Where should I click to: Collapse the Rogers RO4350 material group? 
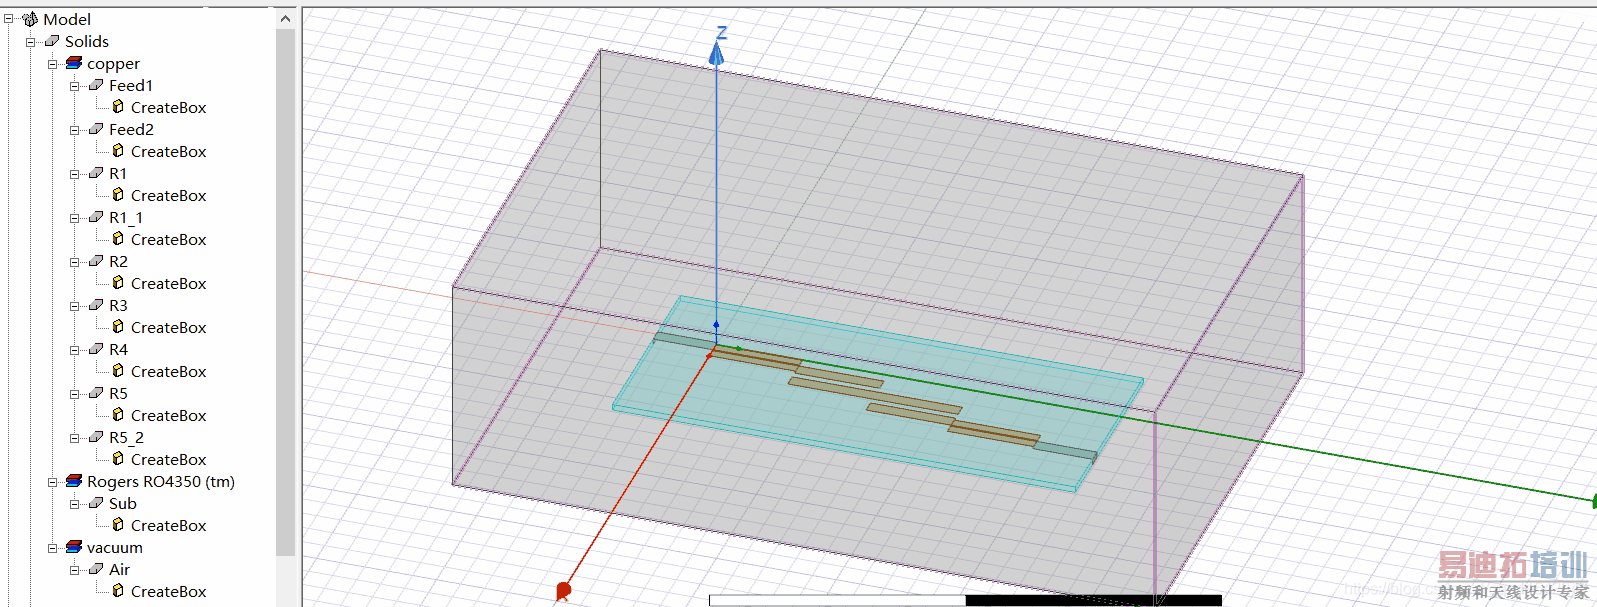coord(52,482)
